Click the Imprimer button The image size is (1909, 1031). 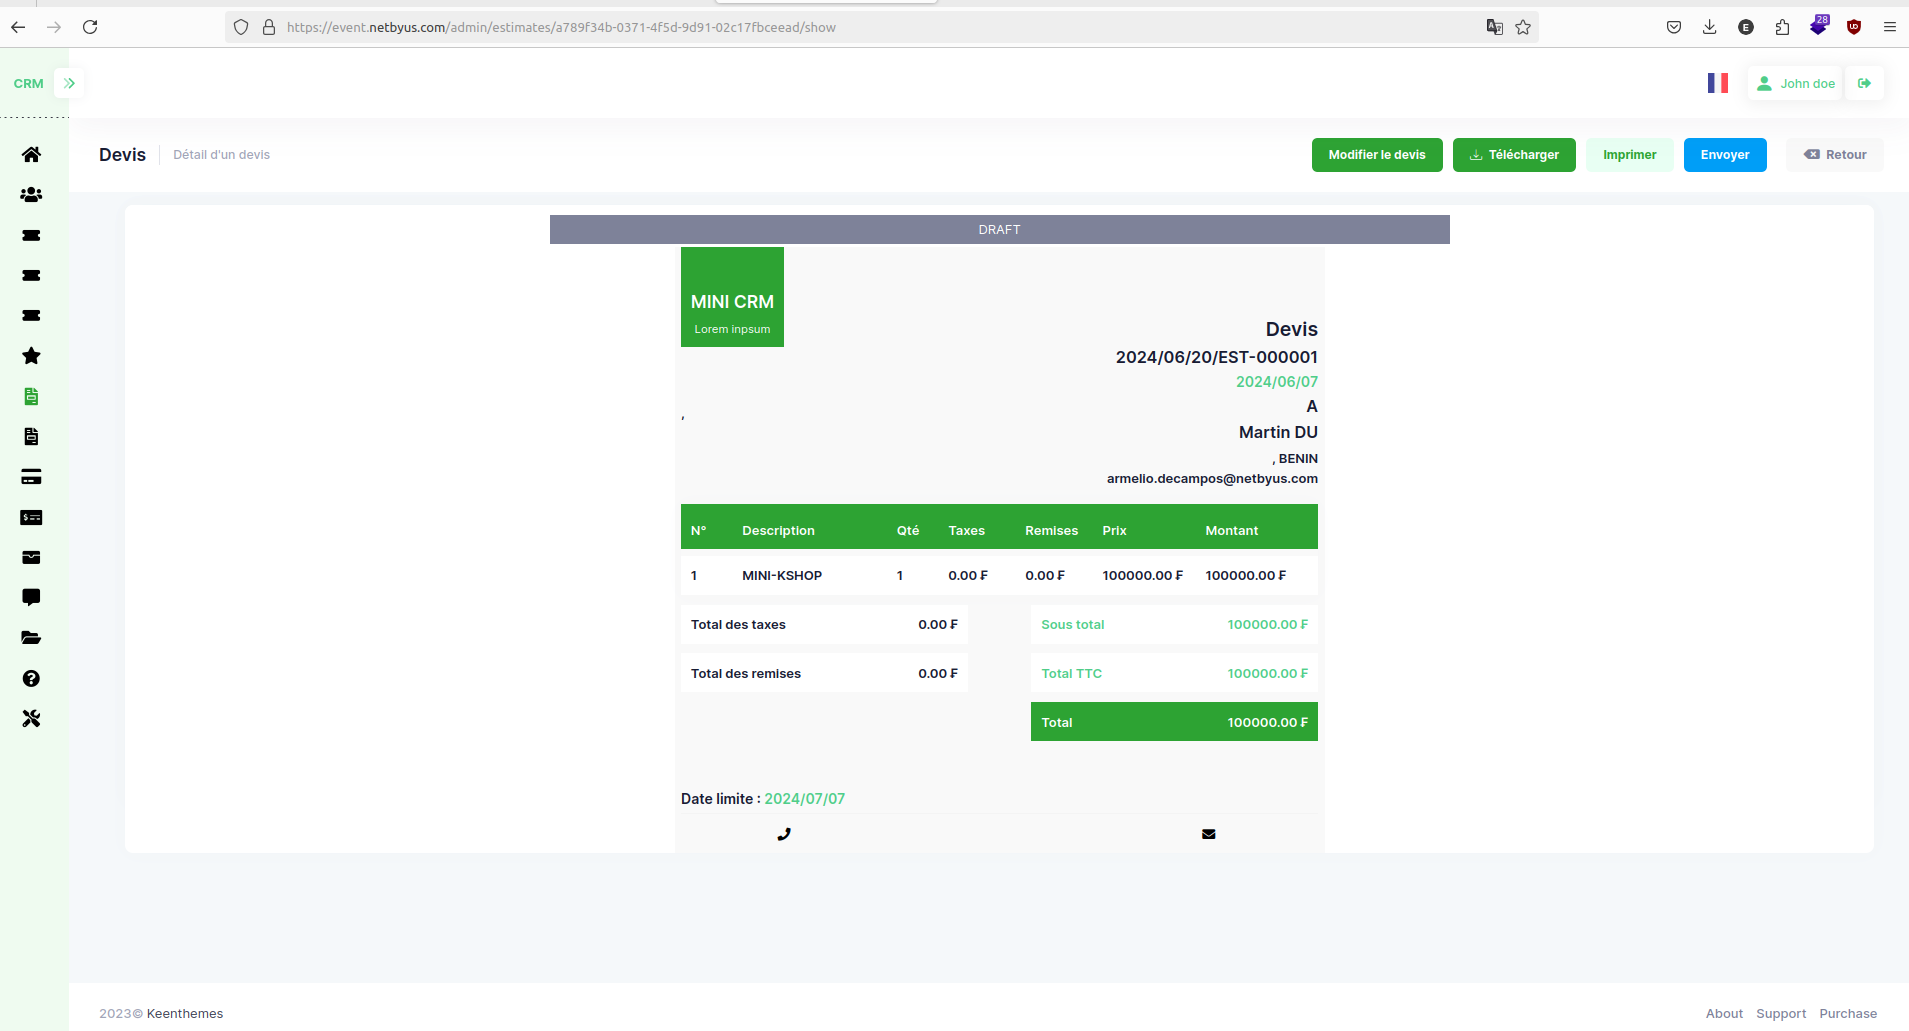click(x=1630, y=155)
